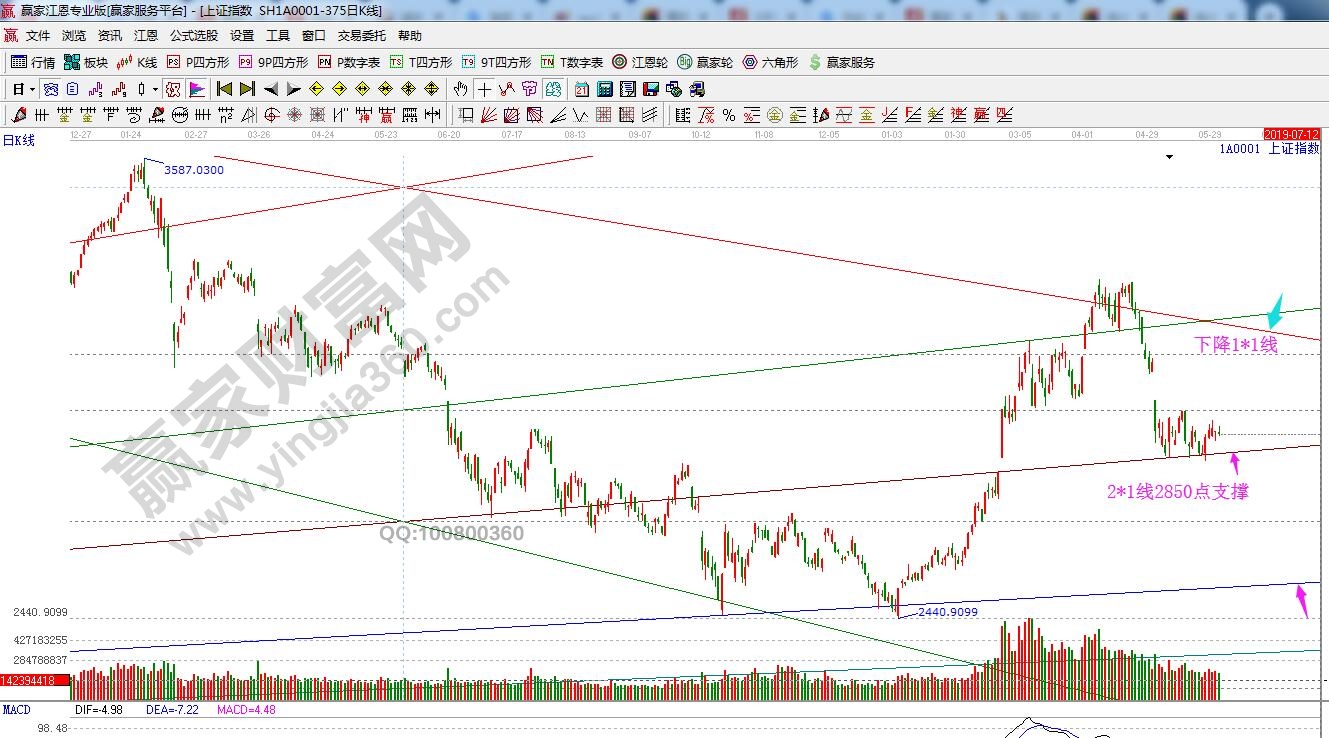Open the small black triangle chart dropdown
The image size is (1329, 738).
tap(1169, 157)
